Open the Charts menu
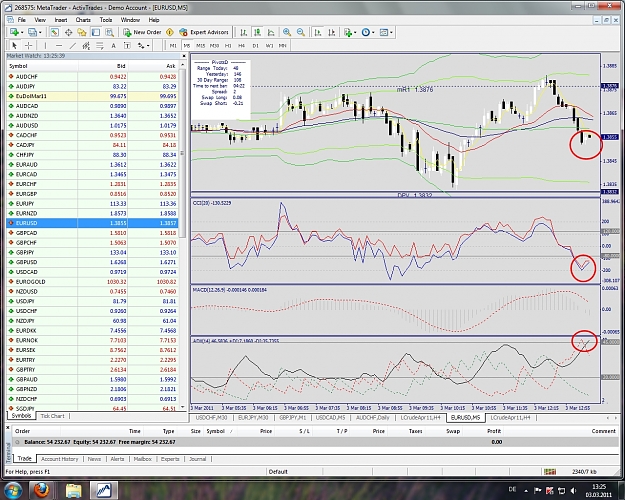The width and height of the screenshot is (625, 500). [x=83, y=20]
